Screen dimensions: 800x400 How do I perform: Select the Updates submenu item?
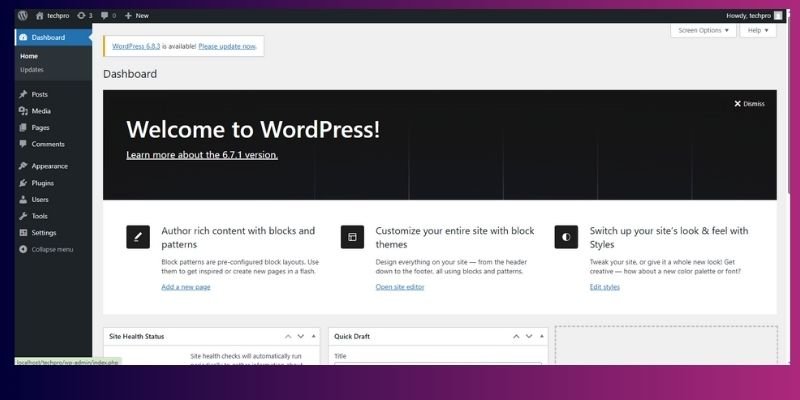(x=32, y=69)
